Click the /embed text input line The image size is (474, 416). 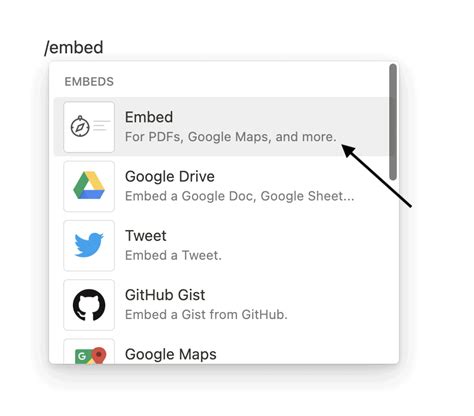click(74, 48)
